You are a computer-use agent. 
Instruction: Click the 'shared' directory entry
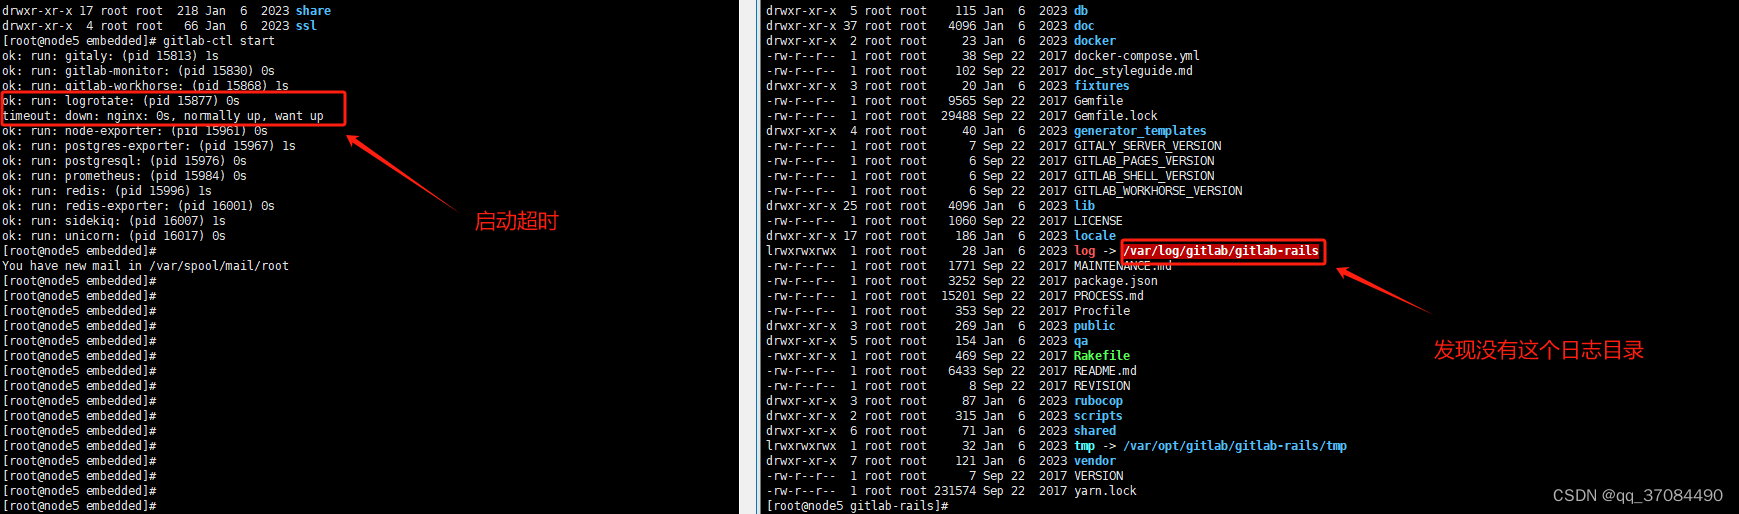tap(1095, 431)
